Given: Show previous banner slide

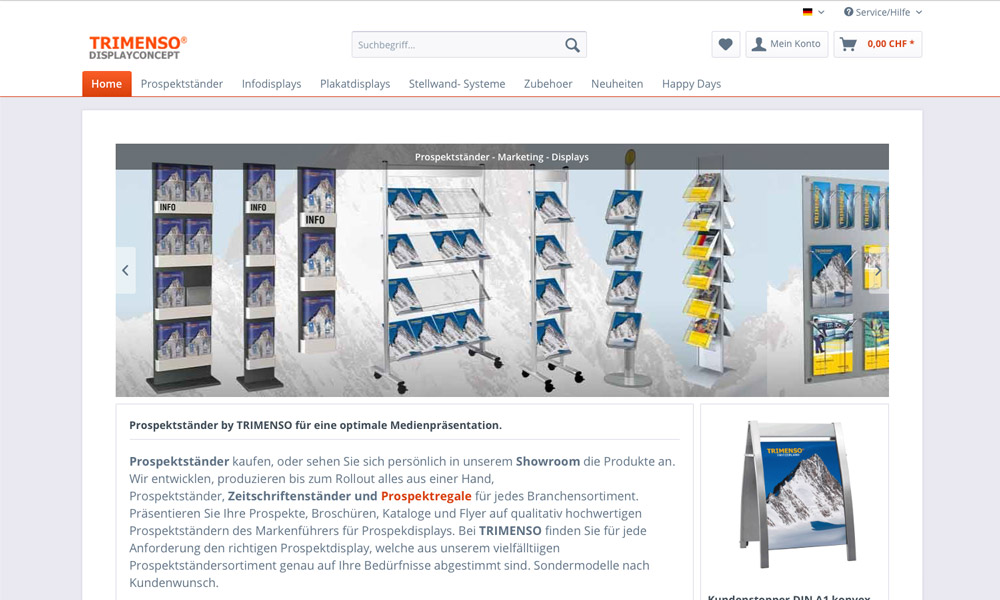Looking at the screenshot, I should pyautogui.click(x=126, y=270).
